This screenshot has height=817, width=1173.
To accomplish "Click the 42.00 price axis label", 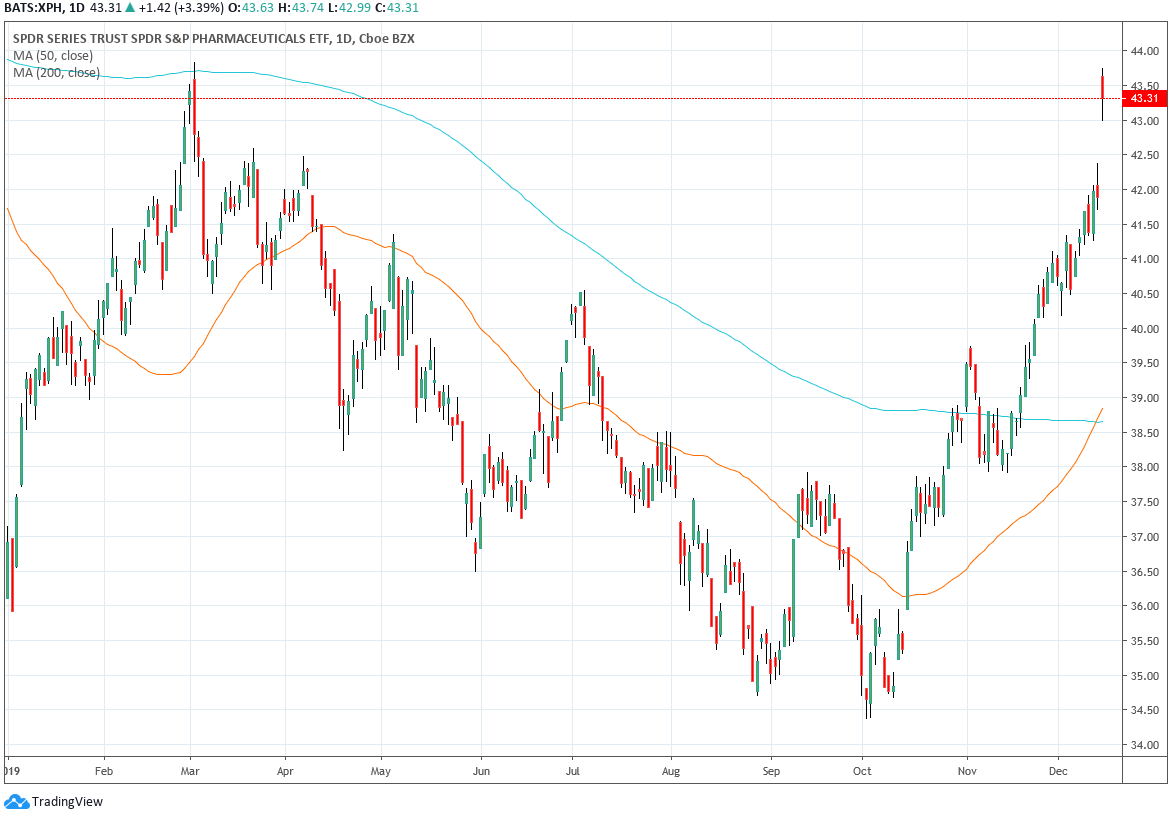I will pyautogui.click(x=1145, y=190).
